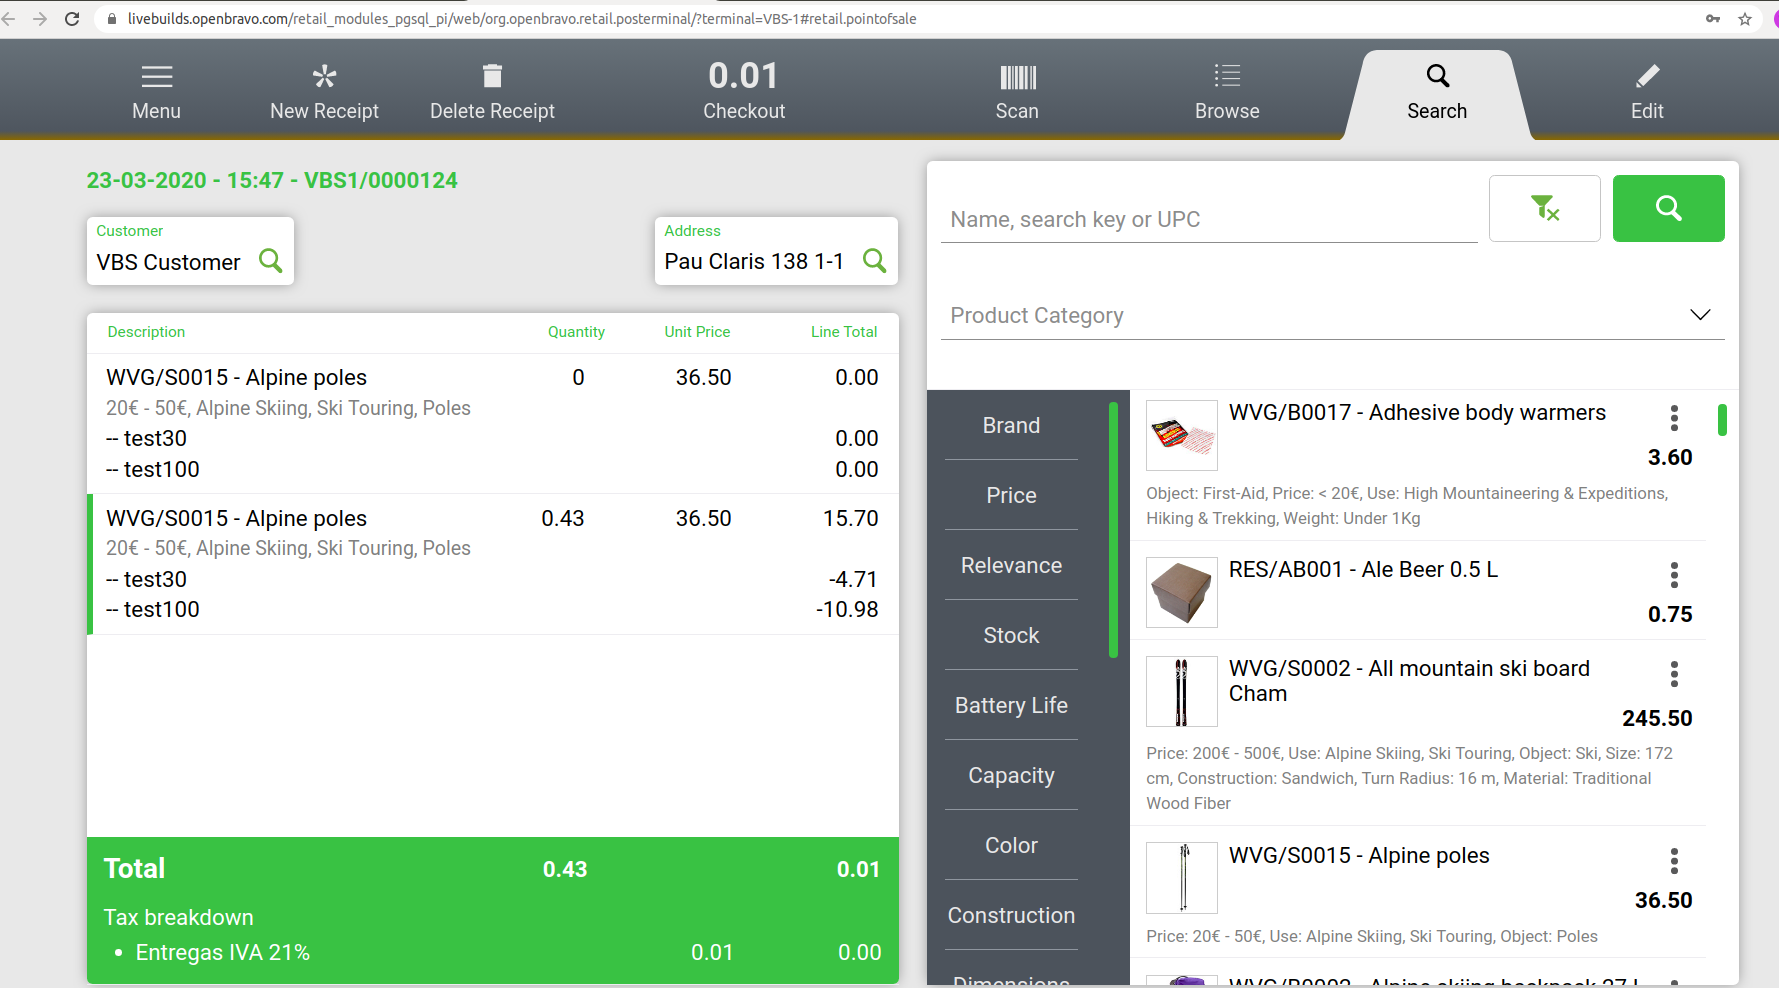
Task: Click the address search magnifier icon
Action: pos(874,261)
